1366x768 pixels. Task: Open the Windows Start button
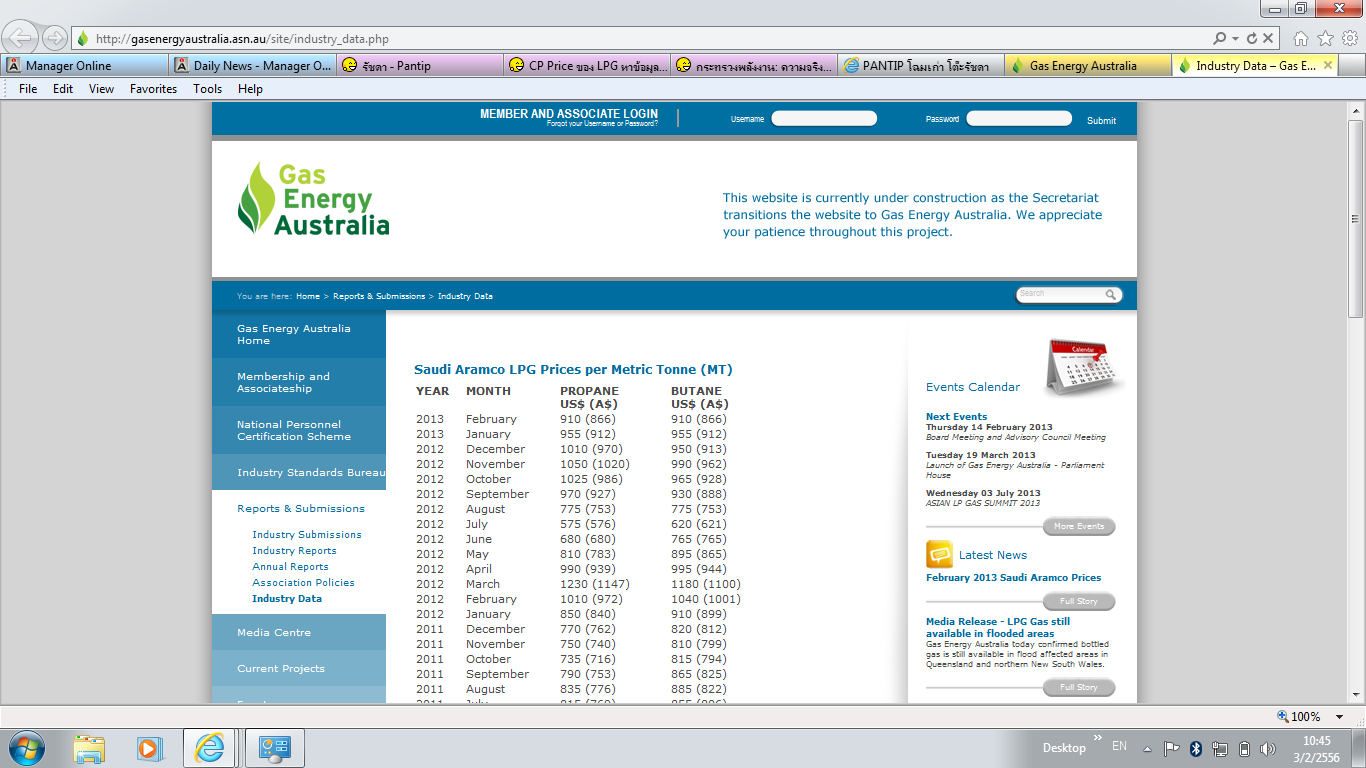(26, 747)
